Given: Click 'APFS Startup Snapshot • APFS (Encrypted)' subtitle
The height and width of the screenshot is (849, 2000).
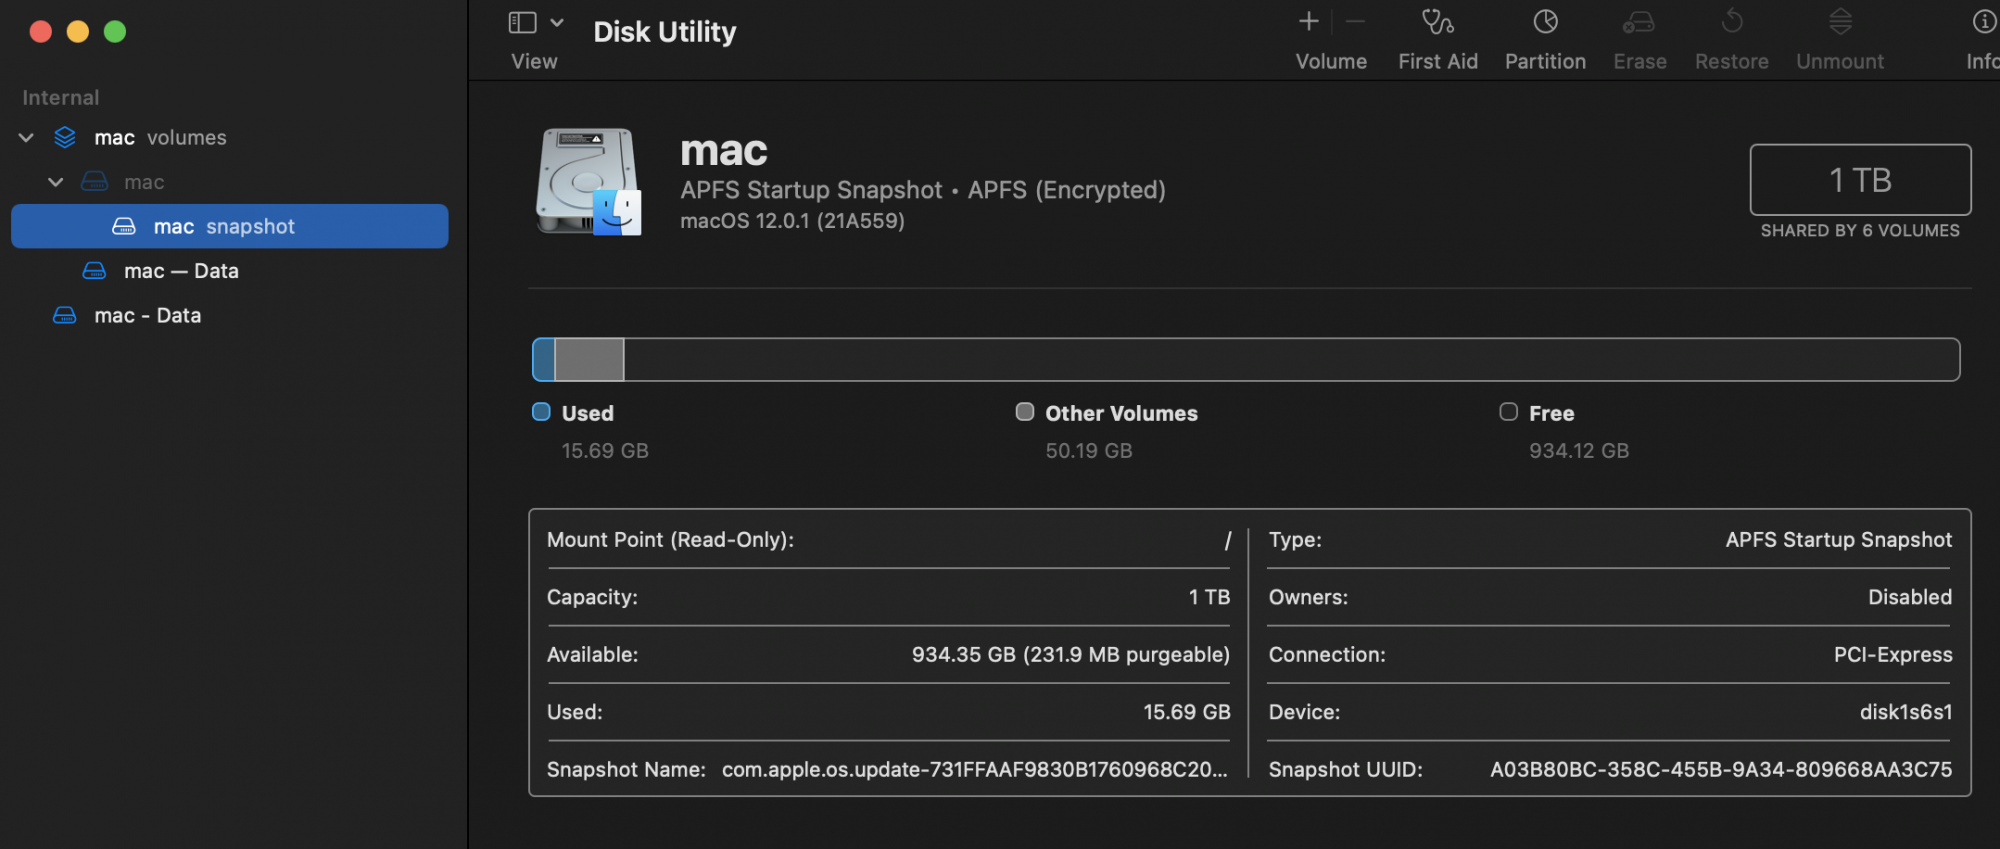Looking at the screenshot, I should tap(923, 190).
